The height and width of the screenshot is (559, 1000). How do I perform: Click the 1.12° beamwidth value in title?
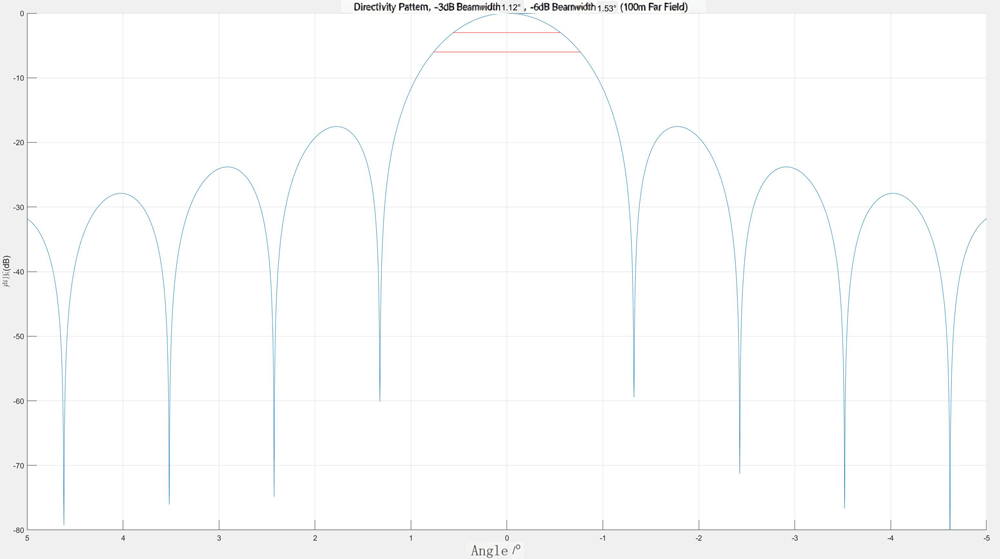511,8
